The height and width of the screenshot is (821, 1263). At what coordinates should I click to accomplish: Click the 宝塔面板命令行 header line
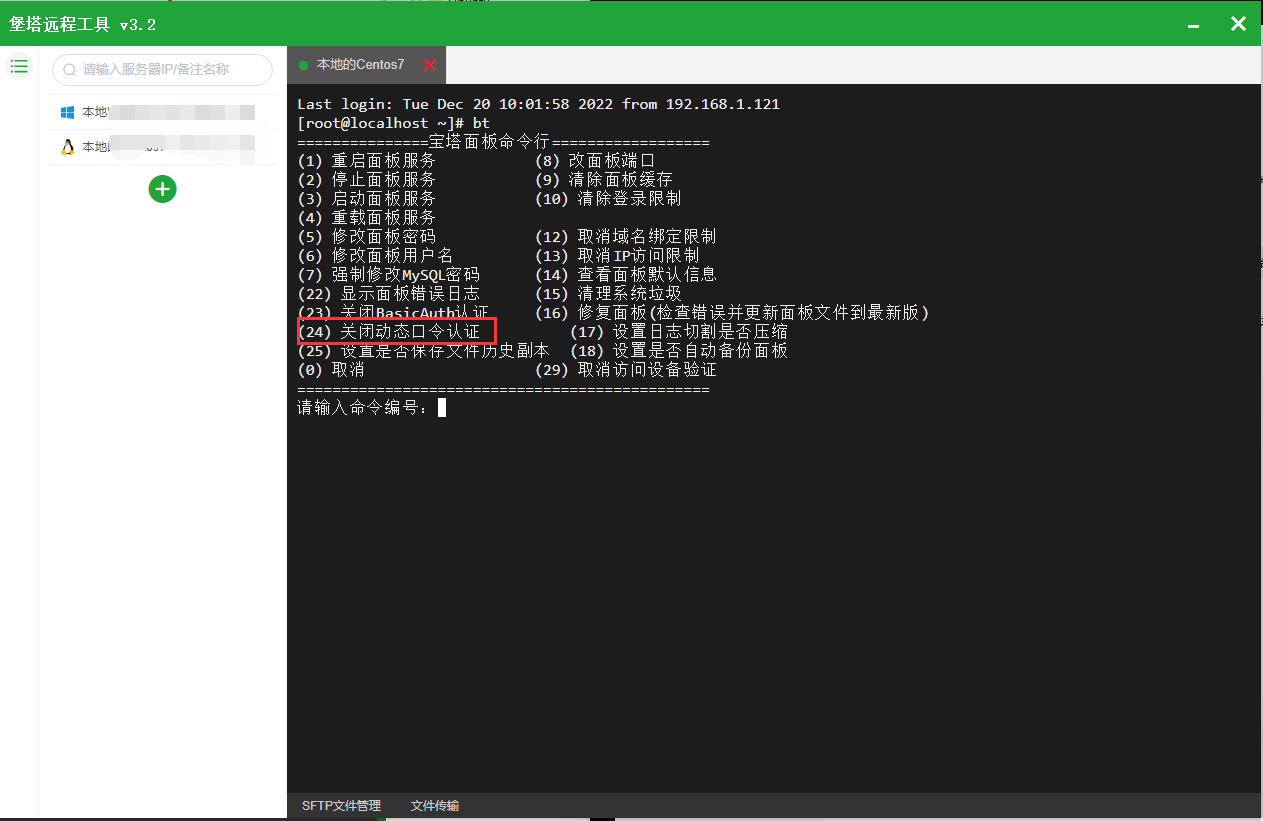pos(503,142)
